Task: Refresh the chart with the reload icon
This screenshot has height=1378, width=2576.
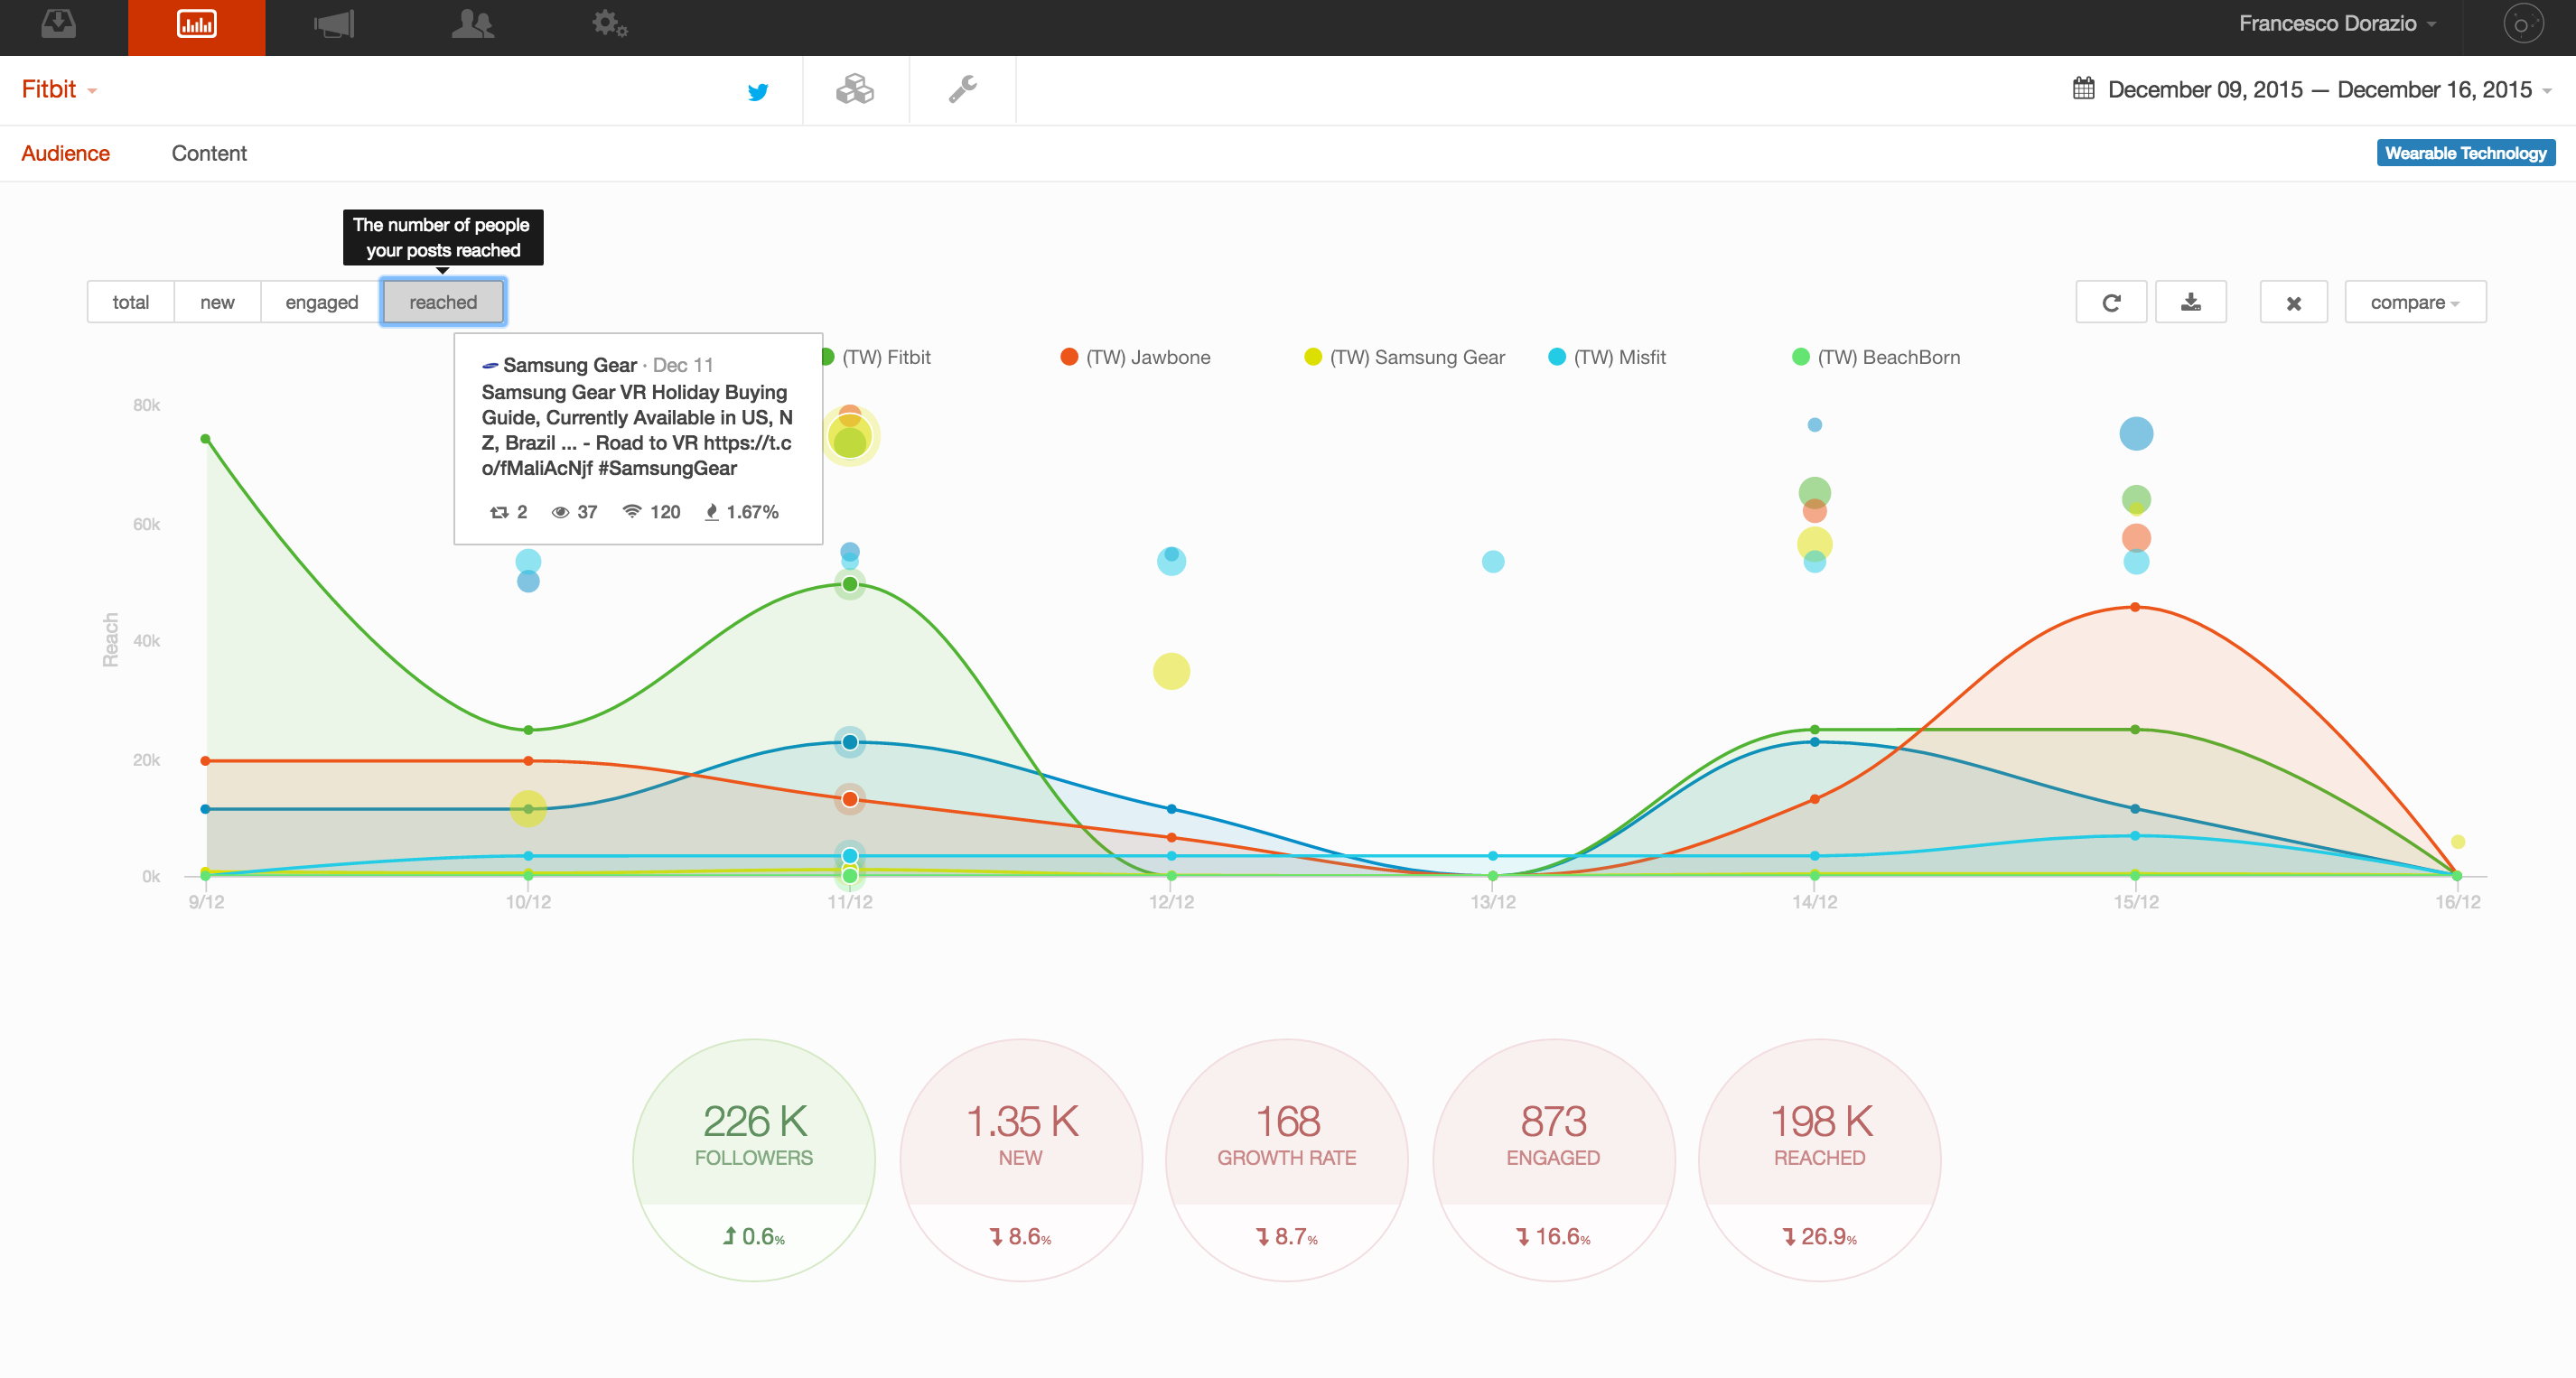Action: 2111,302
